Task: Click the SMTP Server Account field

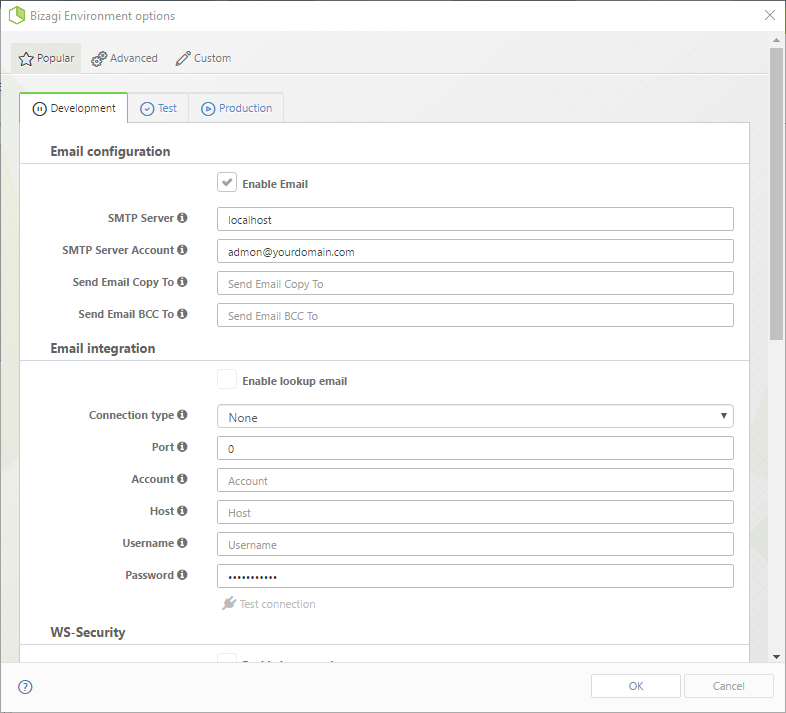Action: click(475, 251)
